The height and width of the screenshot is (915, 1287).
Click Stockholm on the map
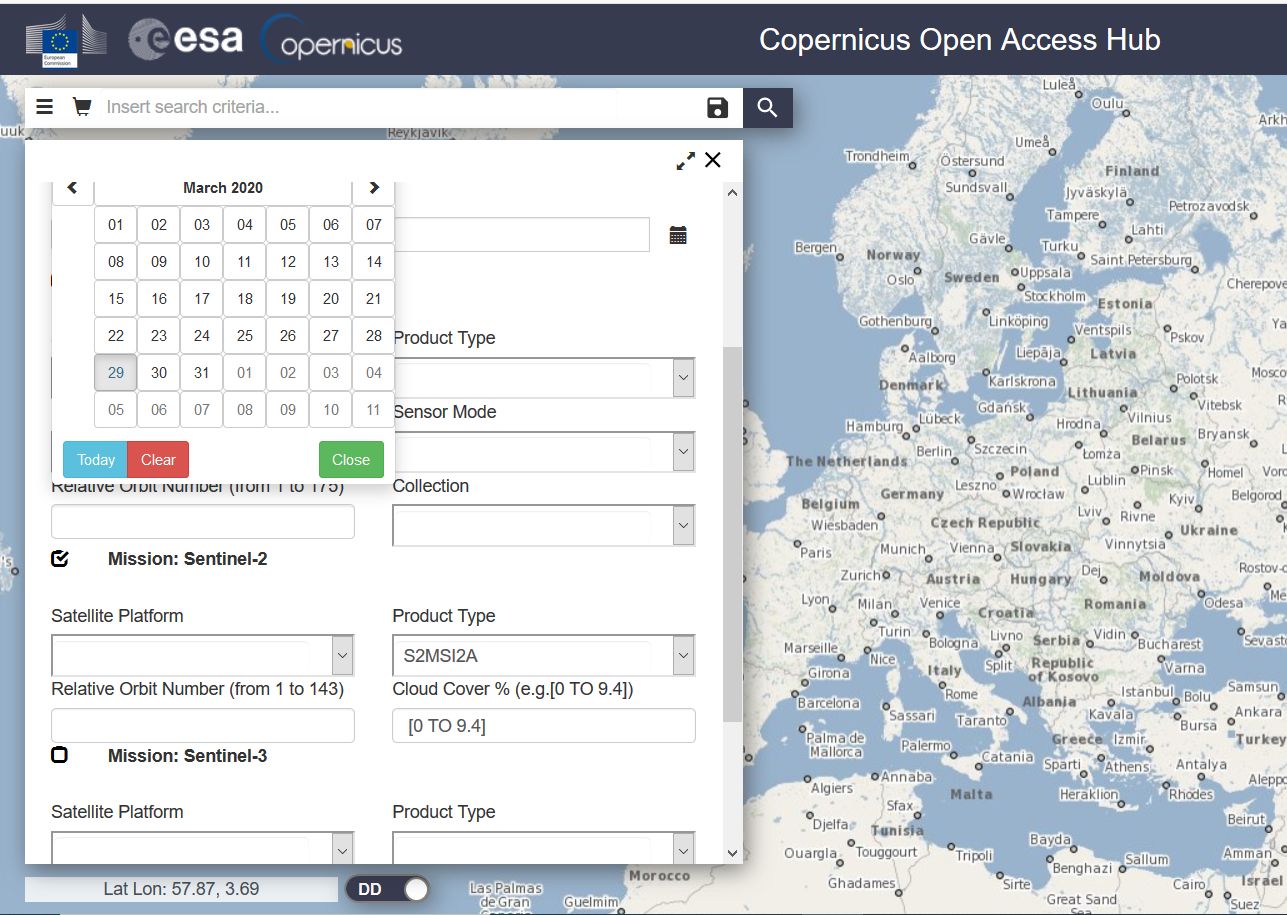1055,296
